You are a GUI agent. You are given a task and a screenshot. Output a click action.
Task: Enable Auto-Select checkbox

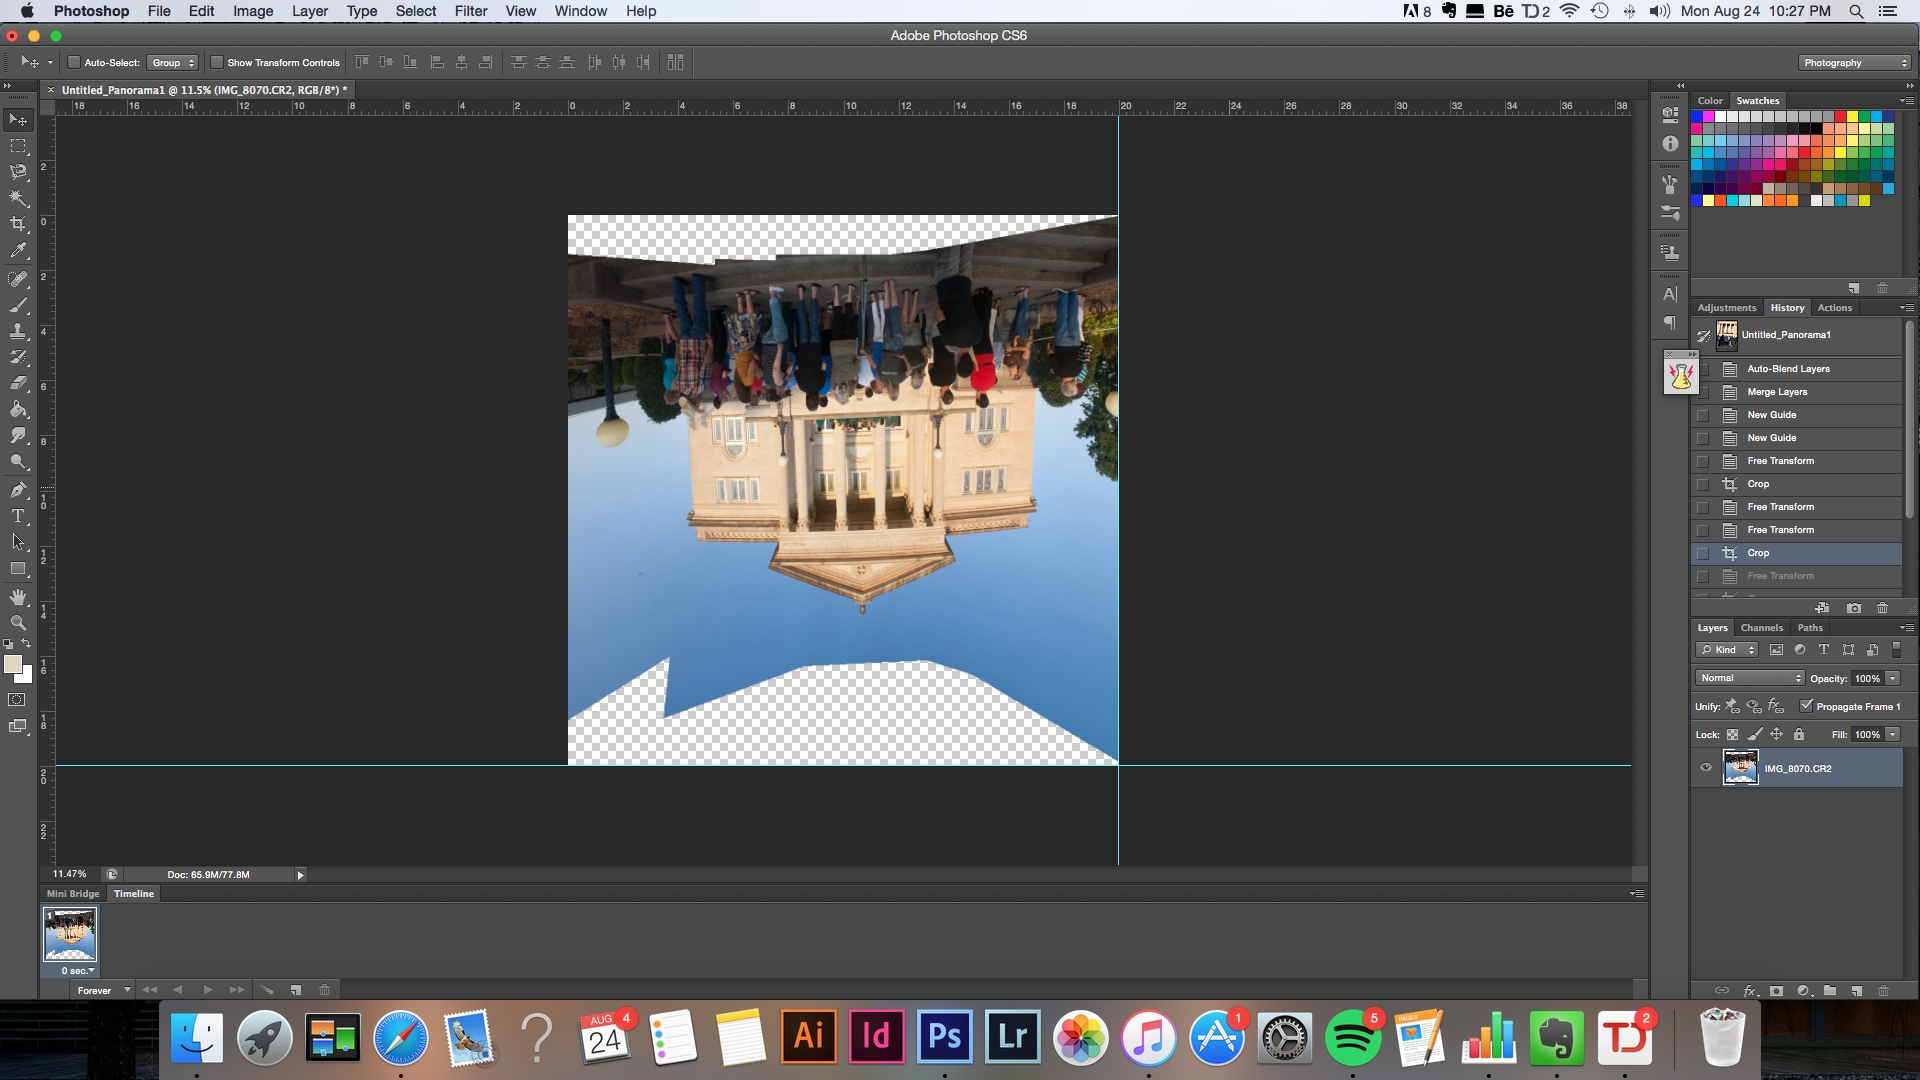[74, 62]
